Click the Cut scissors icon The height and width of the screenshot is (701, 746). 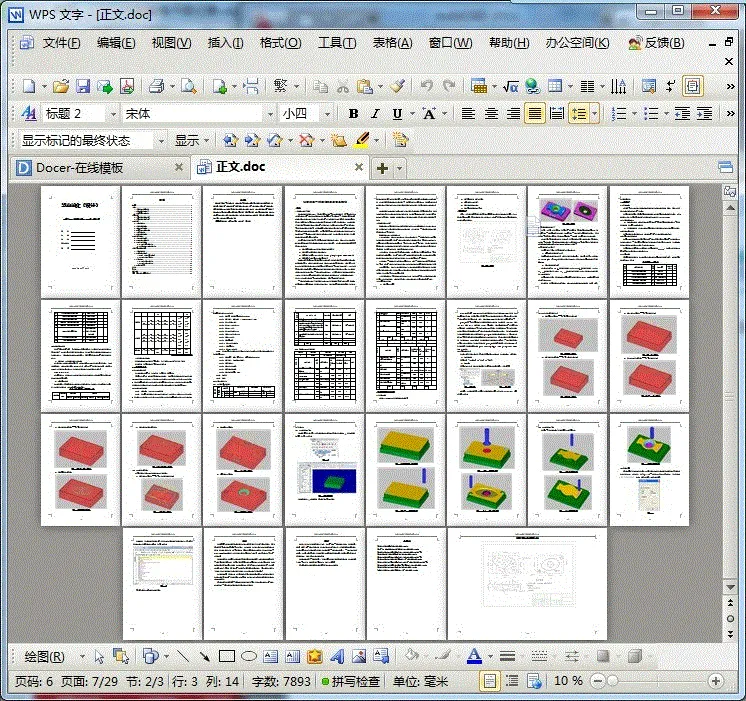click(x=343, y=87)
